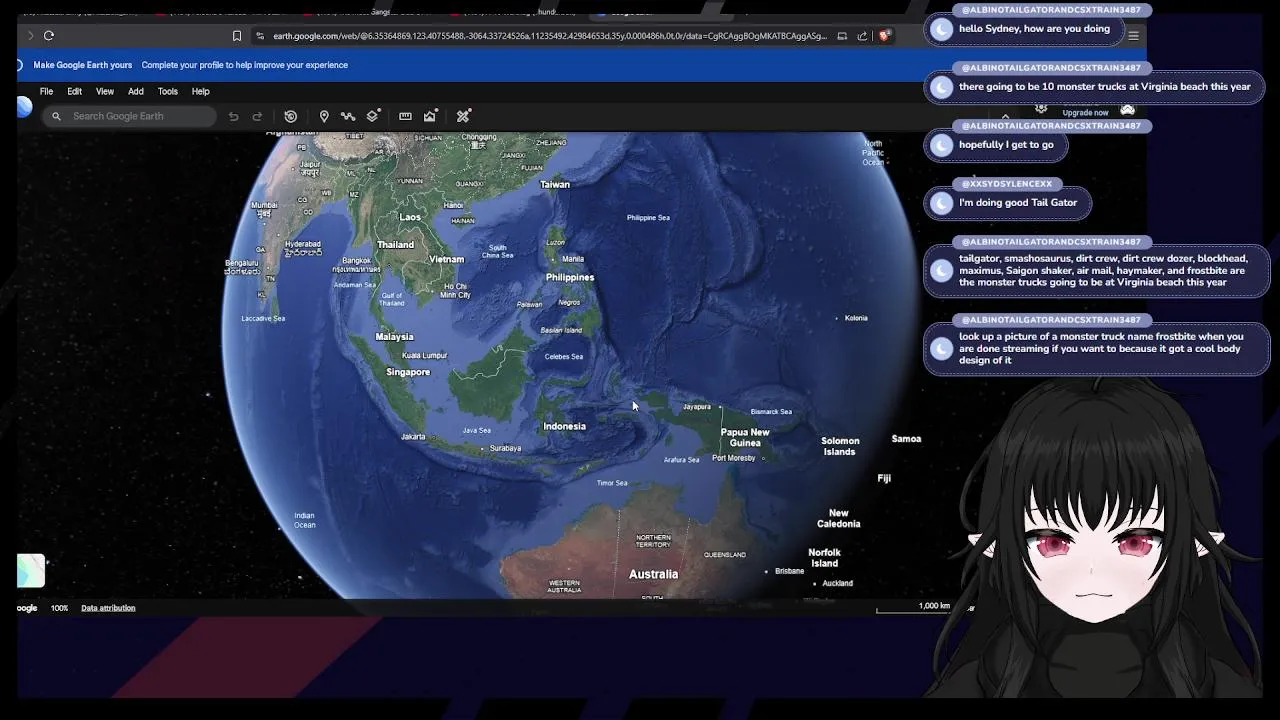Click the Laos label on the map
Viewport: 1280px width, 720px height.
tap(410, 217)
